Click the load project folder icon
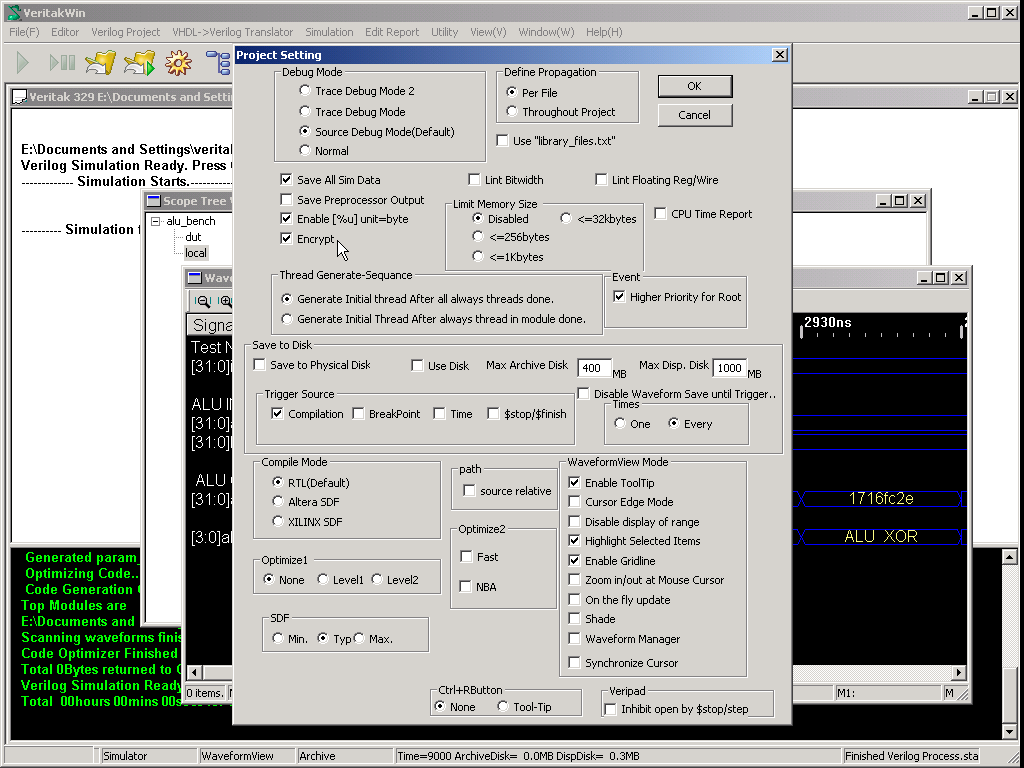 click(100, 64)
